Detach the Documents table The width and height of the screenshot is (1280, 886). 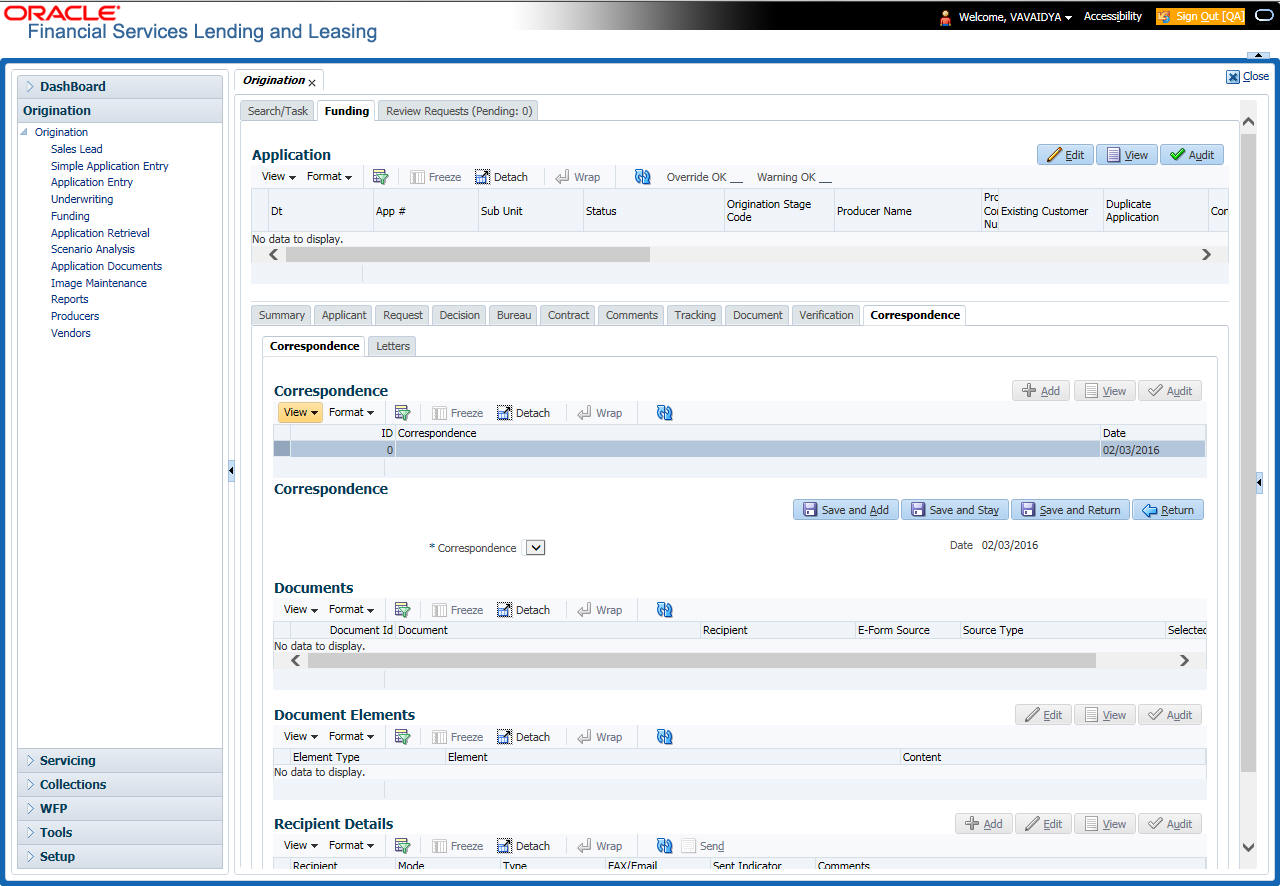523,610
